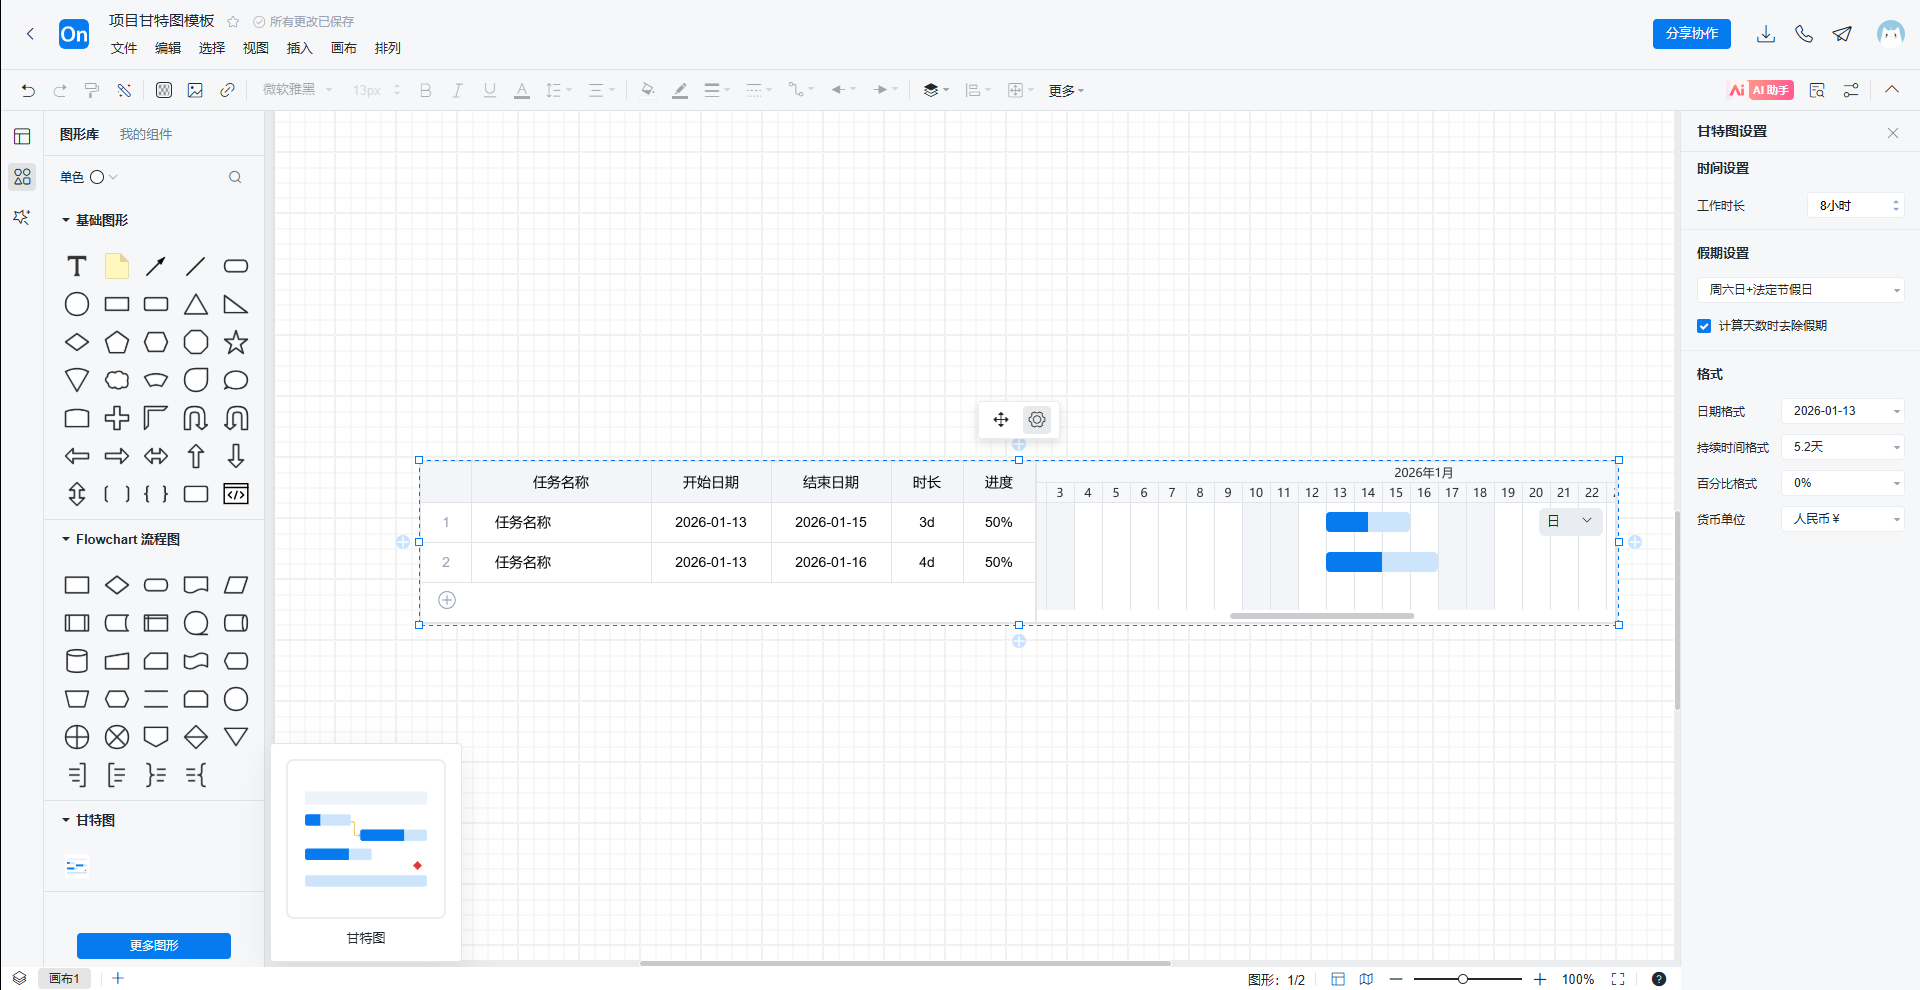
Task: Click the 更多图形 button
Action: tap(154, 945)
